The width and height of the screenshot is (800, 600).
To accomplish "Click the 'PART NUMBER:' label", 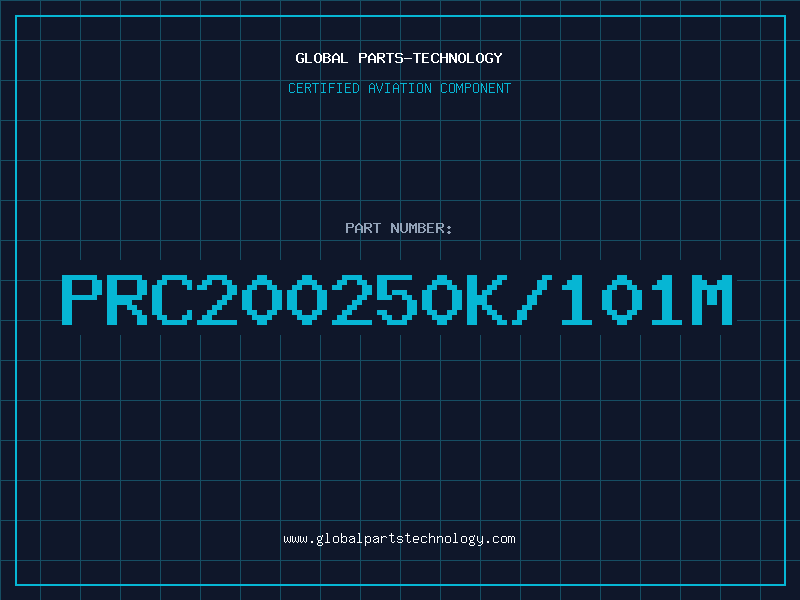I will tap(399, 228).
